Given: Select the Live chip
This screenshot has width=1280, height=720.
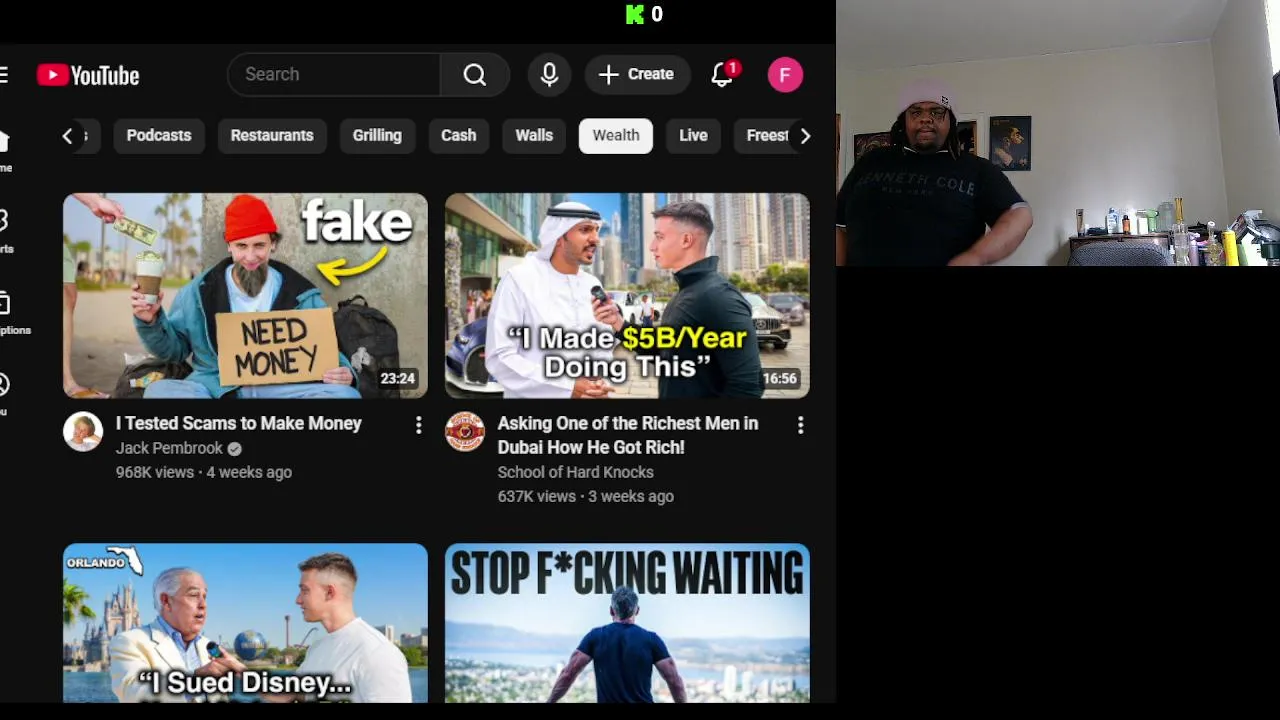Looking at the screenshot, I should pyautogui.click(x=693, y=136).
